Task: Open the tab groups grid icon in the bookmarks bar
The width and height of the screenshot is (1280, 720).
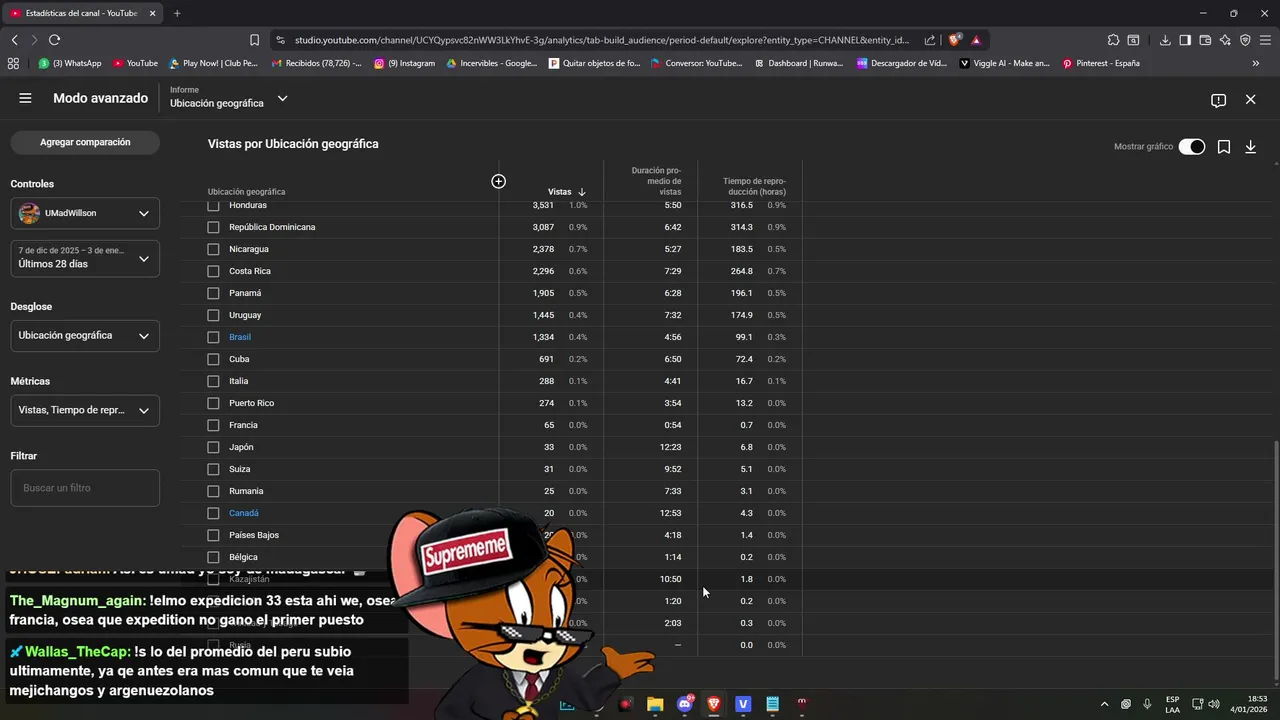Action: 13,63
